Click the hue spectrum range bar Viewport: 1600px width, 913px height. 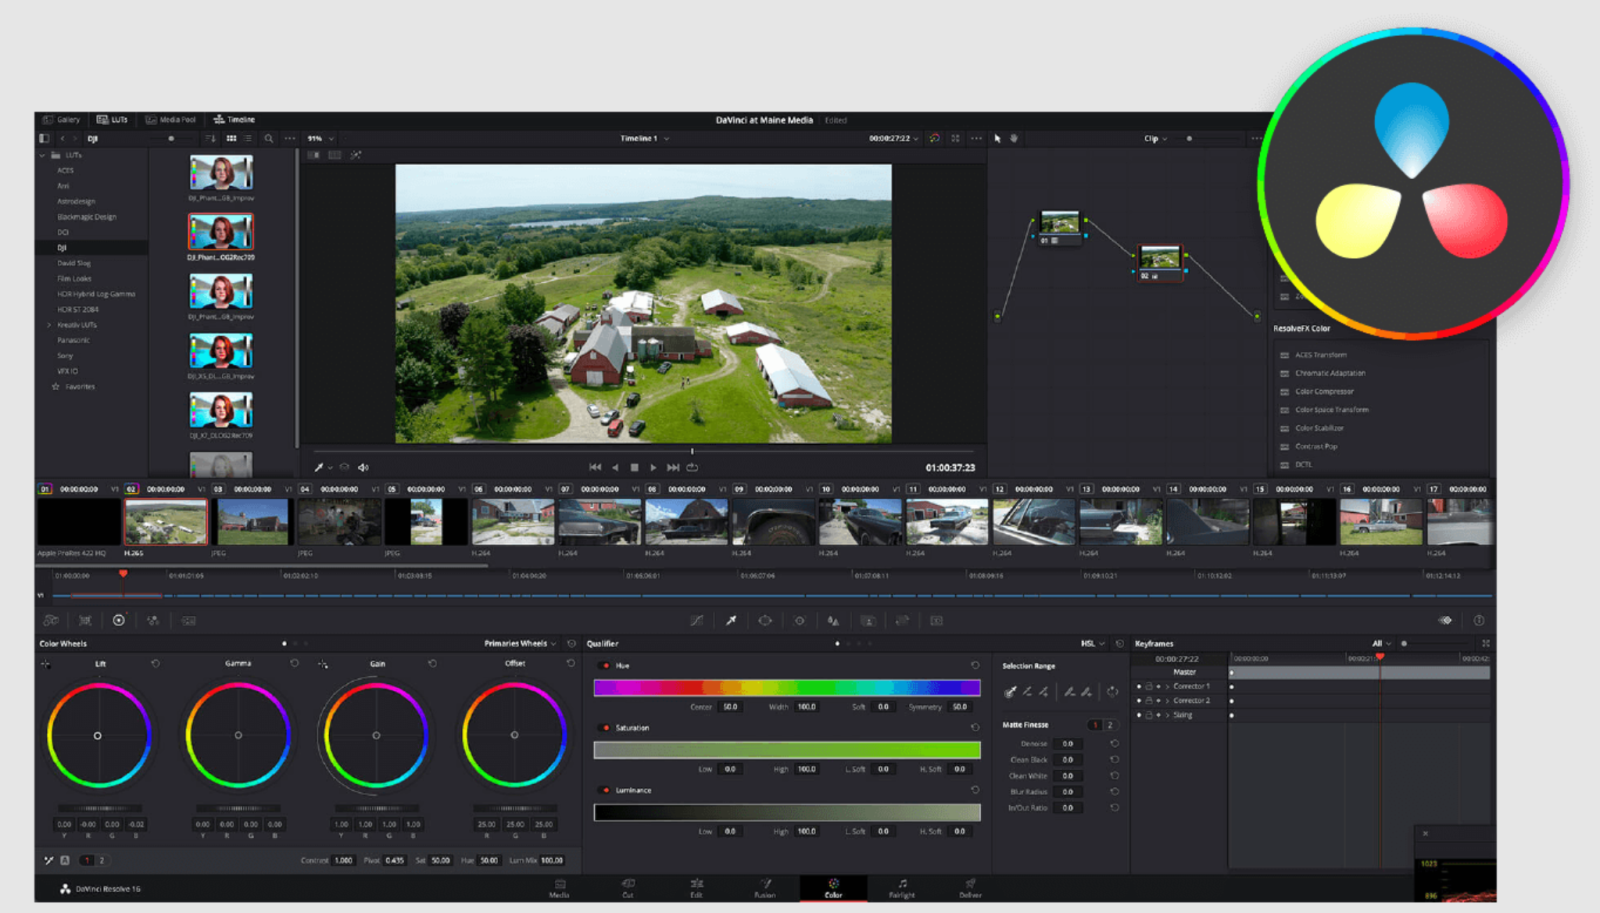(787, 687)
